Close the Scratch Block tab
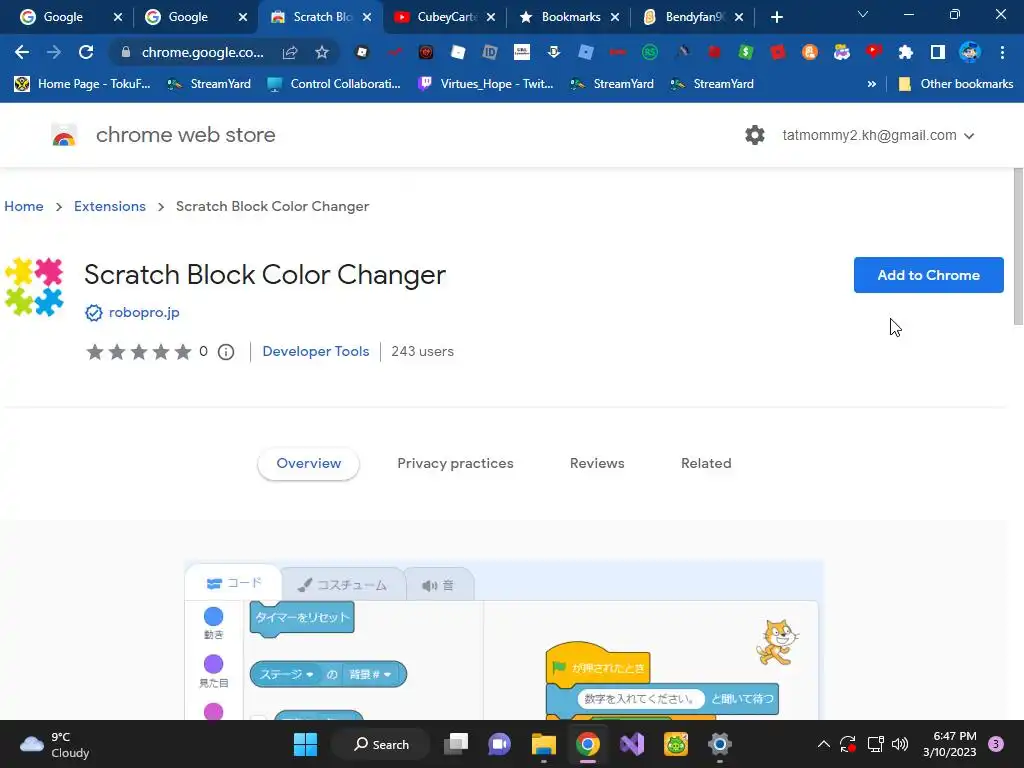 [367, 17]
